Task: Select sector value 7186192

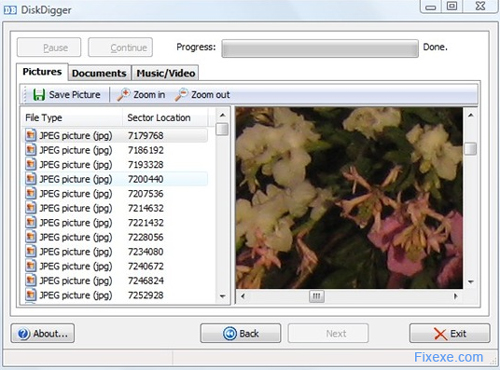Action: 146,150
